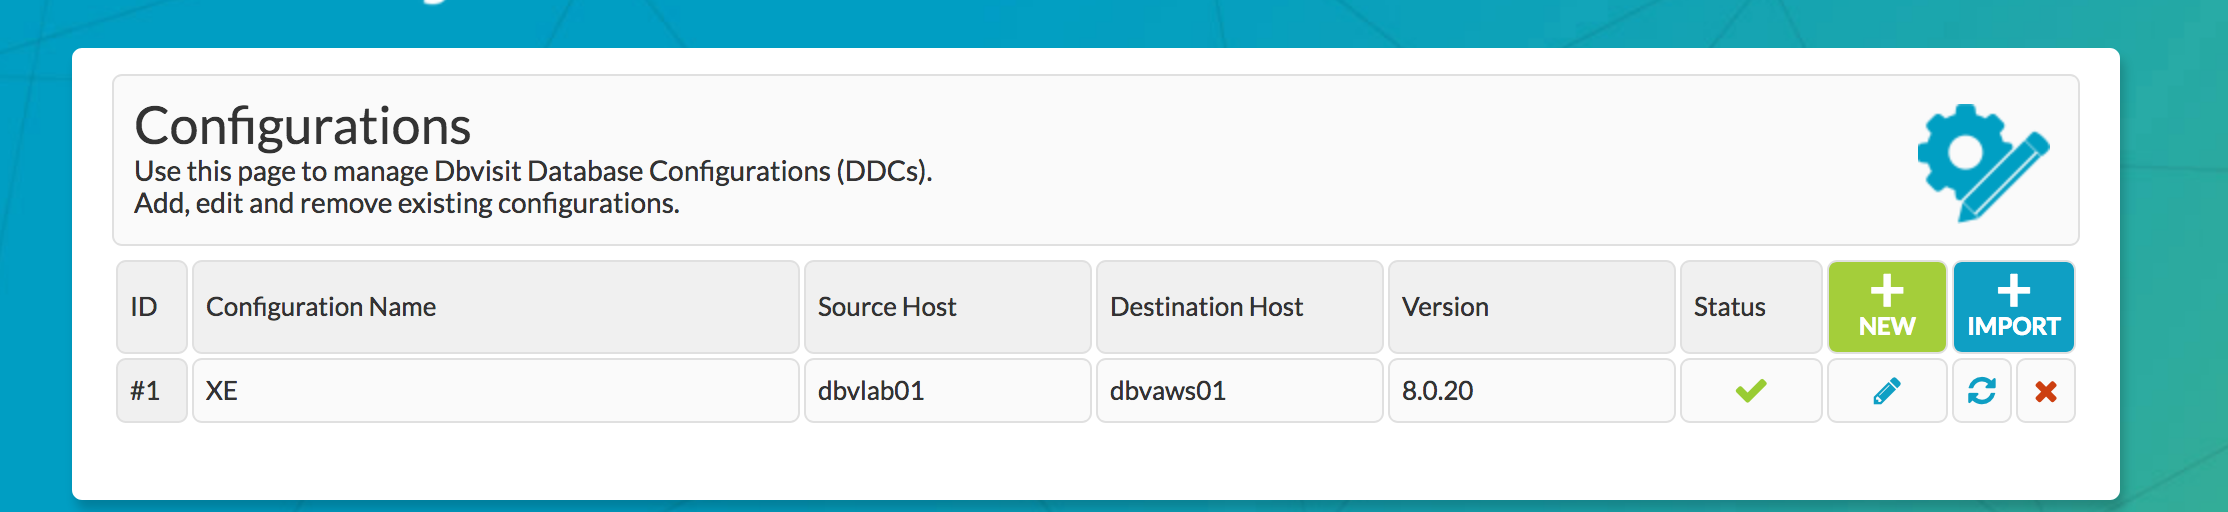Select the XE configuration name cell
2228x512 pixels.
point(496,391)
